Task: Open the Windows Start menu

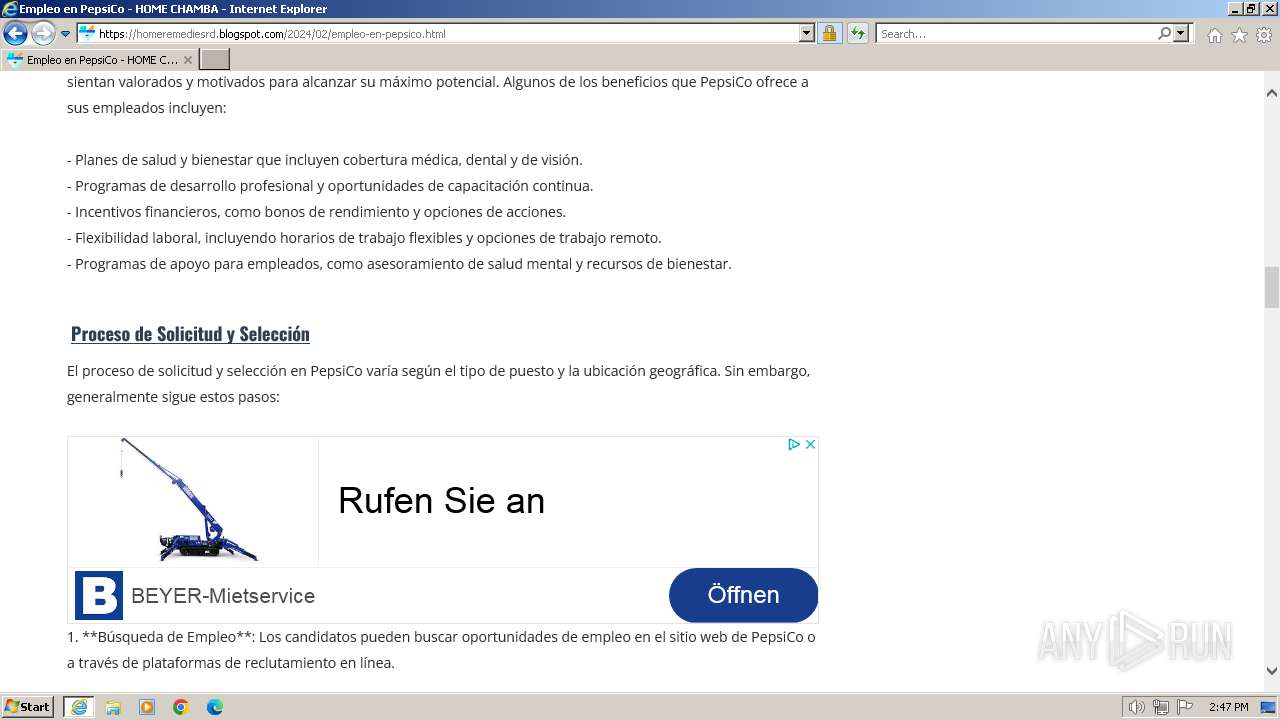Action: pos(28,707)
